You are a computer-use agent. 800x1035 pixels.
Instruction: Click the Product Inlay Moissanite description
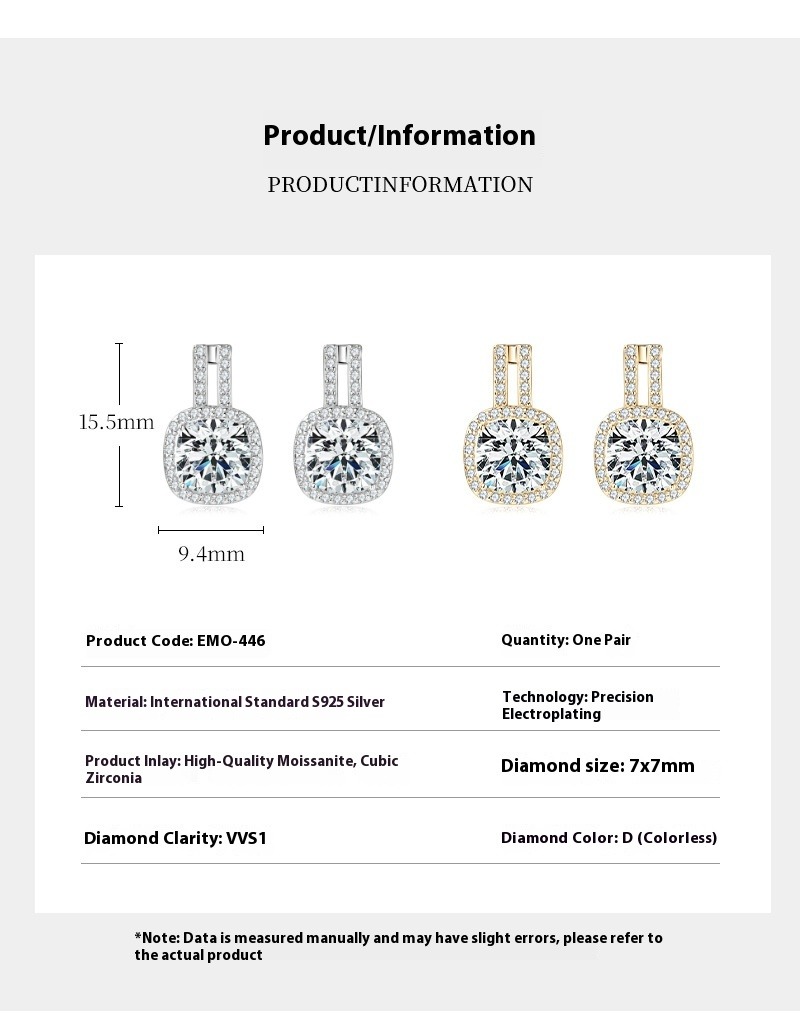click(x=242, y=769)
